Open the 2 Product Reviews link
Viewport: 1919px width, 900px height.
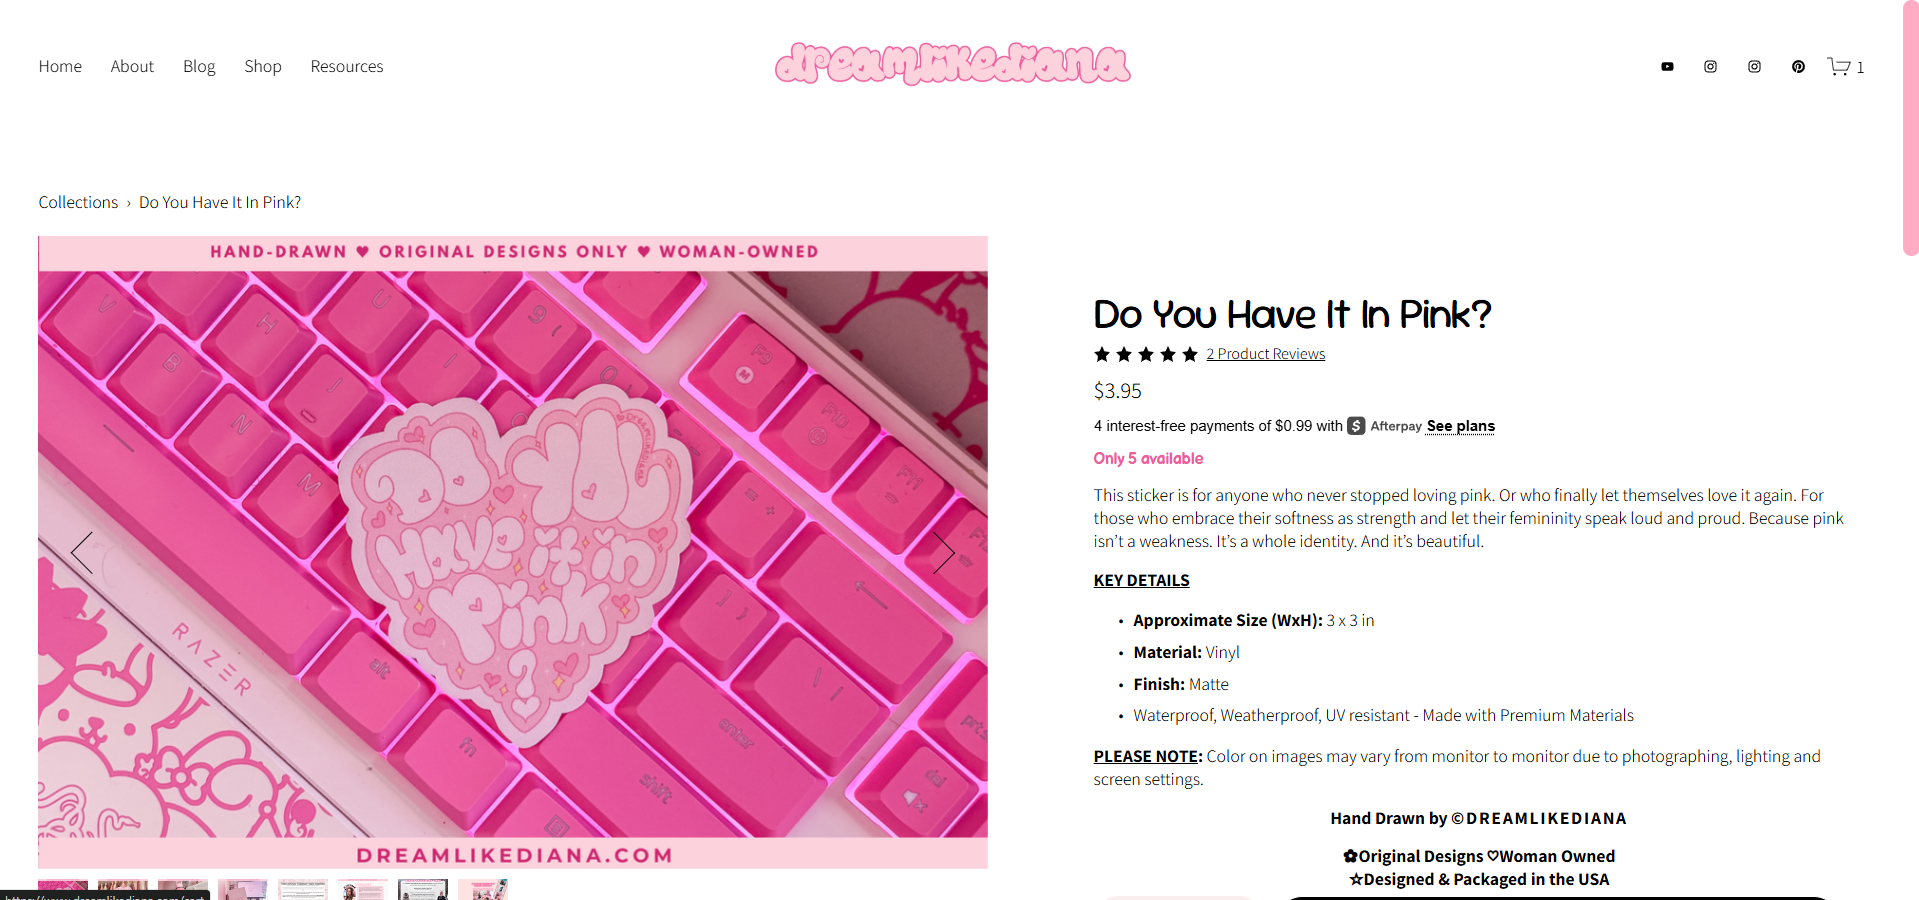(x=1265, y=354)
